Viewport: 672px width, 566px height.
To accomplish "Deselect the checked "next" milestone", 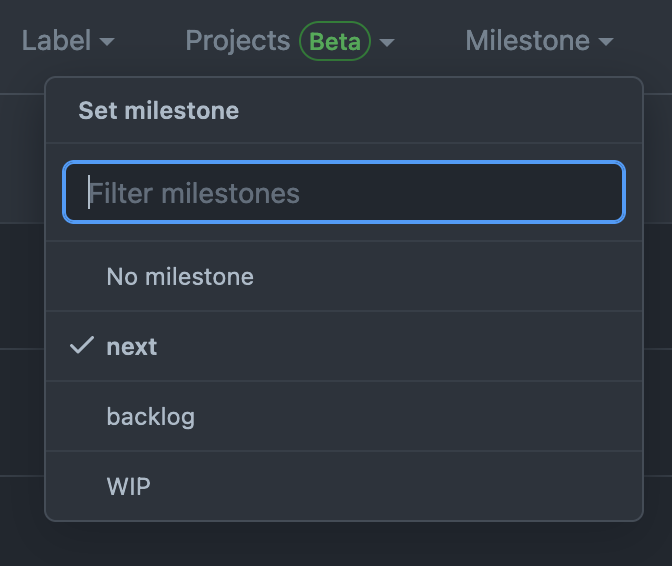I will click(132, 346).
